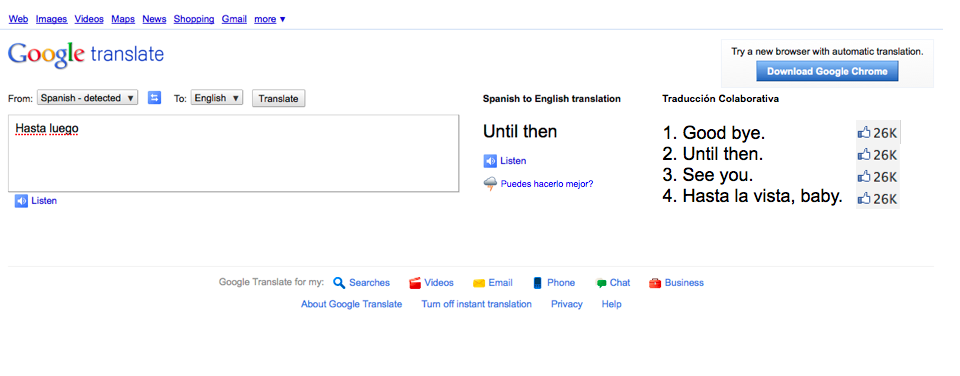Screen dimensions: 960x376
Task: Click the Spanish to English translation heading
Action: pos(552,99)
